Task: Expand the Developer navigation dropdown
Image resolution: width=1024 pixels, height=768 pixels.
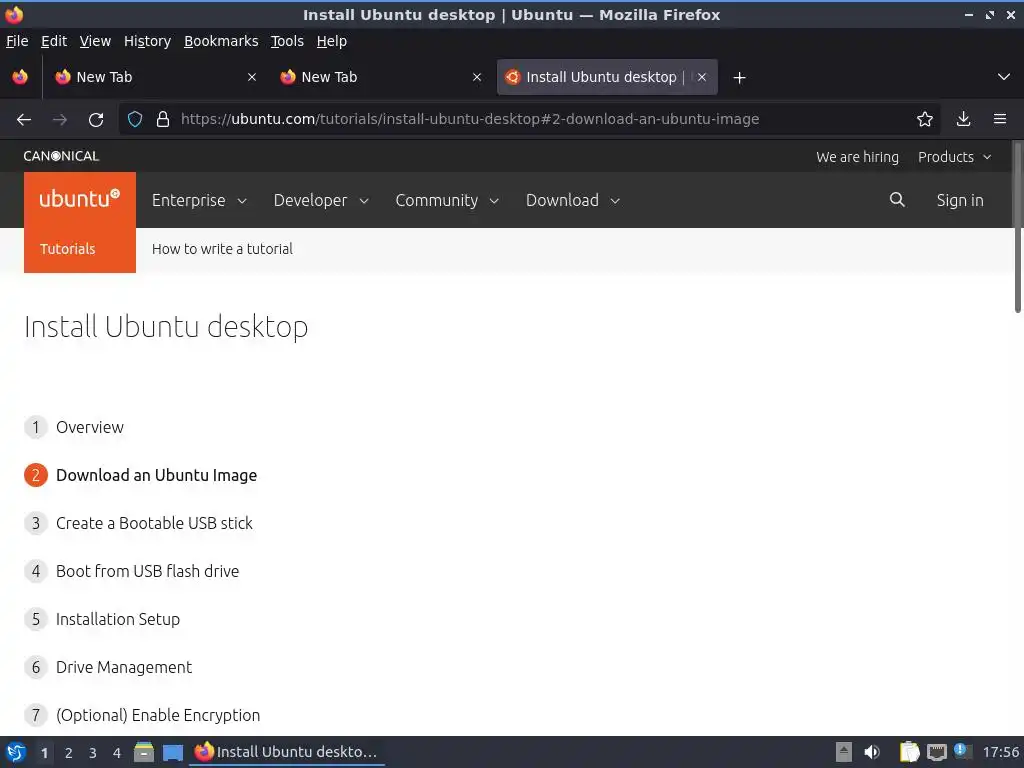Action: pyautogui.click(x=321, y=200)
